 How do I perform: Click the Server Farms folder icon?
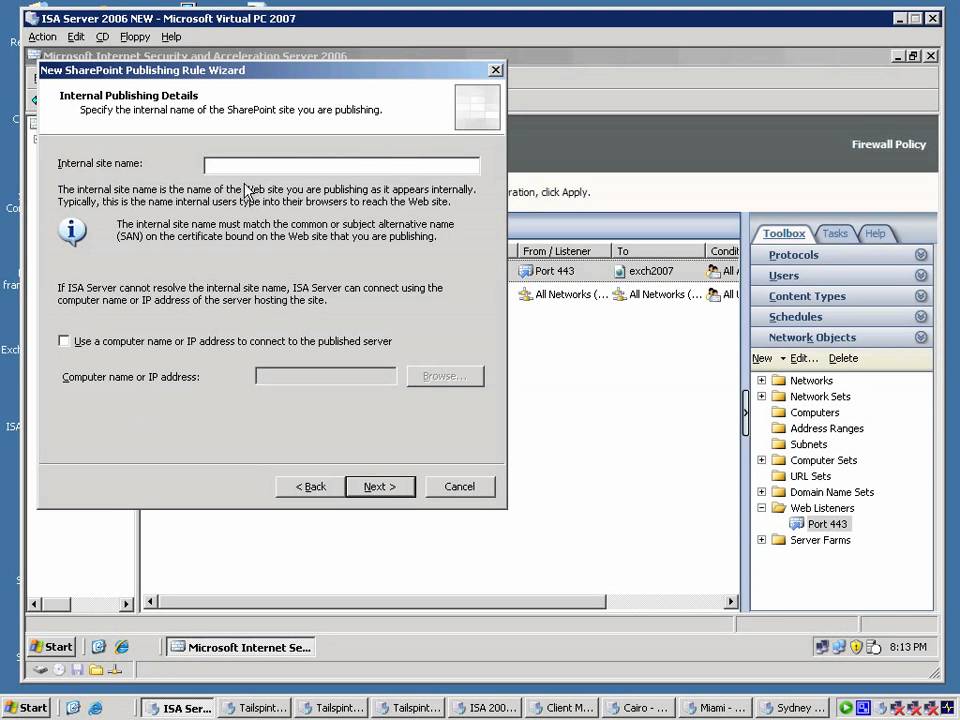tap(779, 539)
